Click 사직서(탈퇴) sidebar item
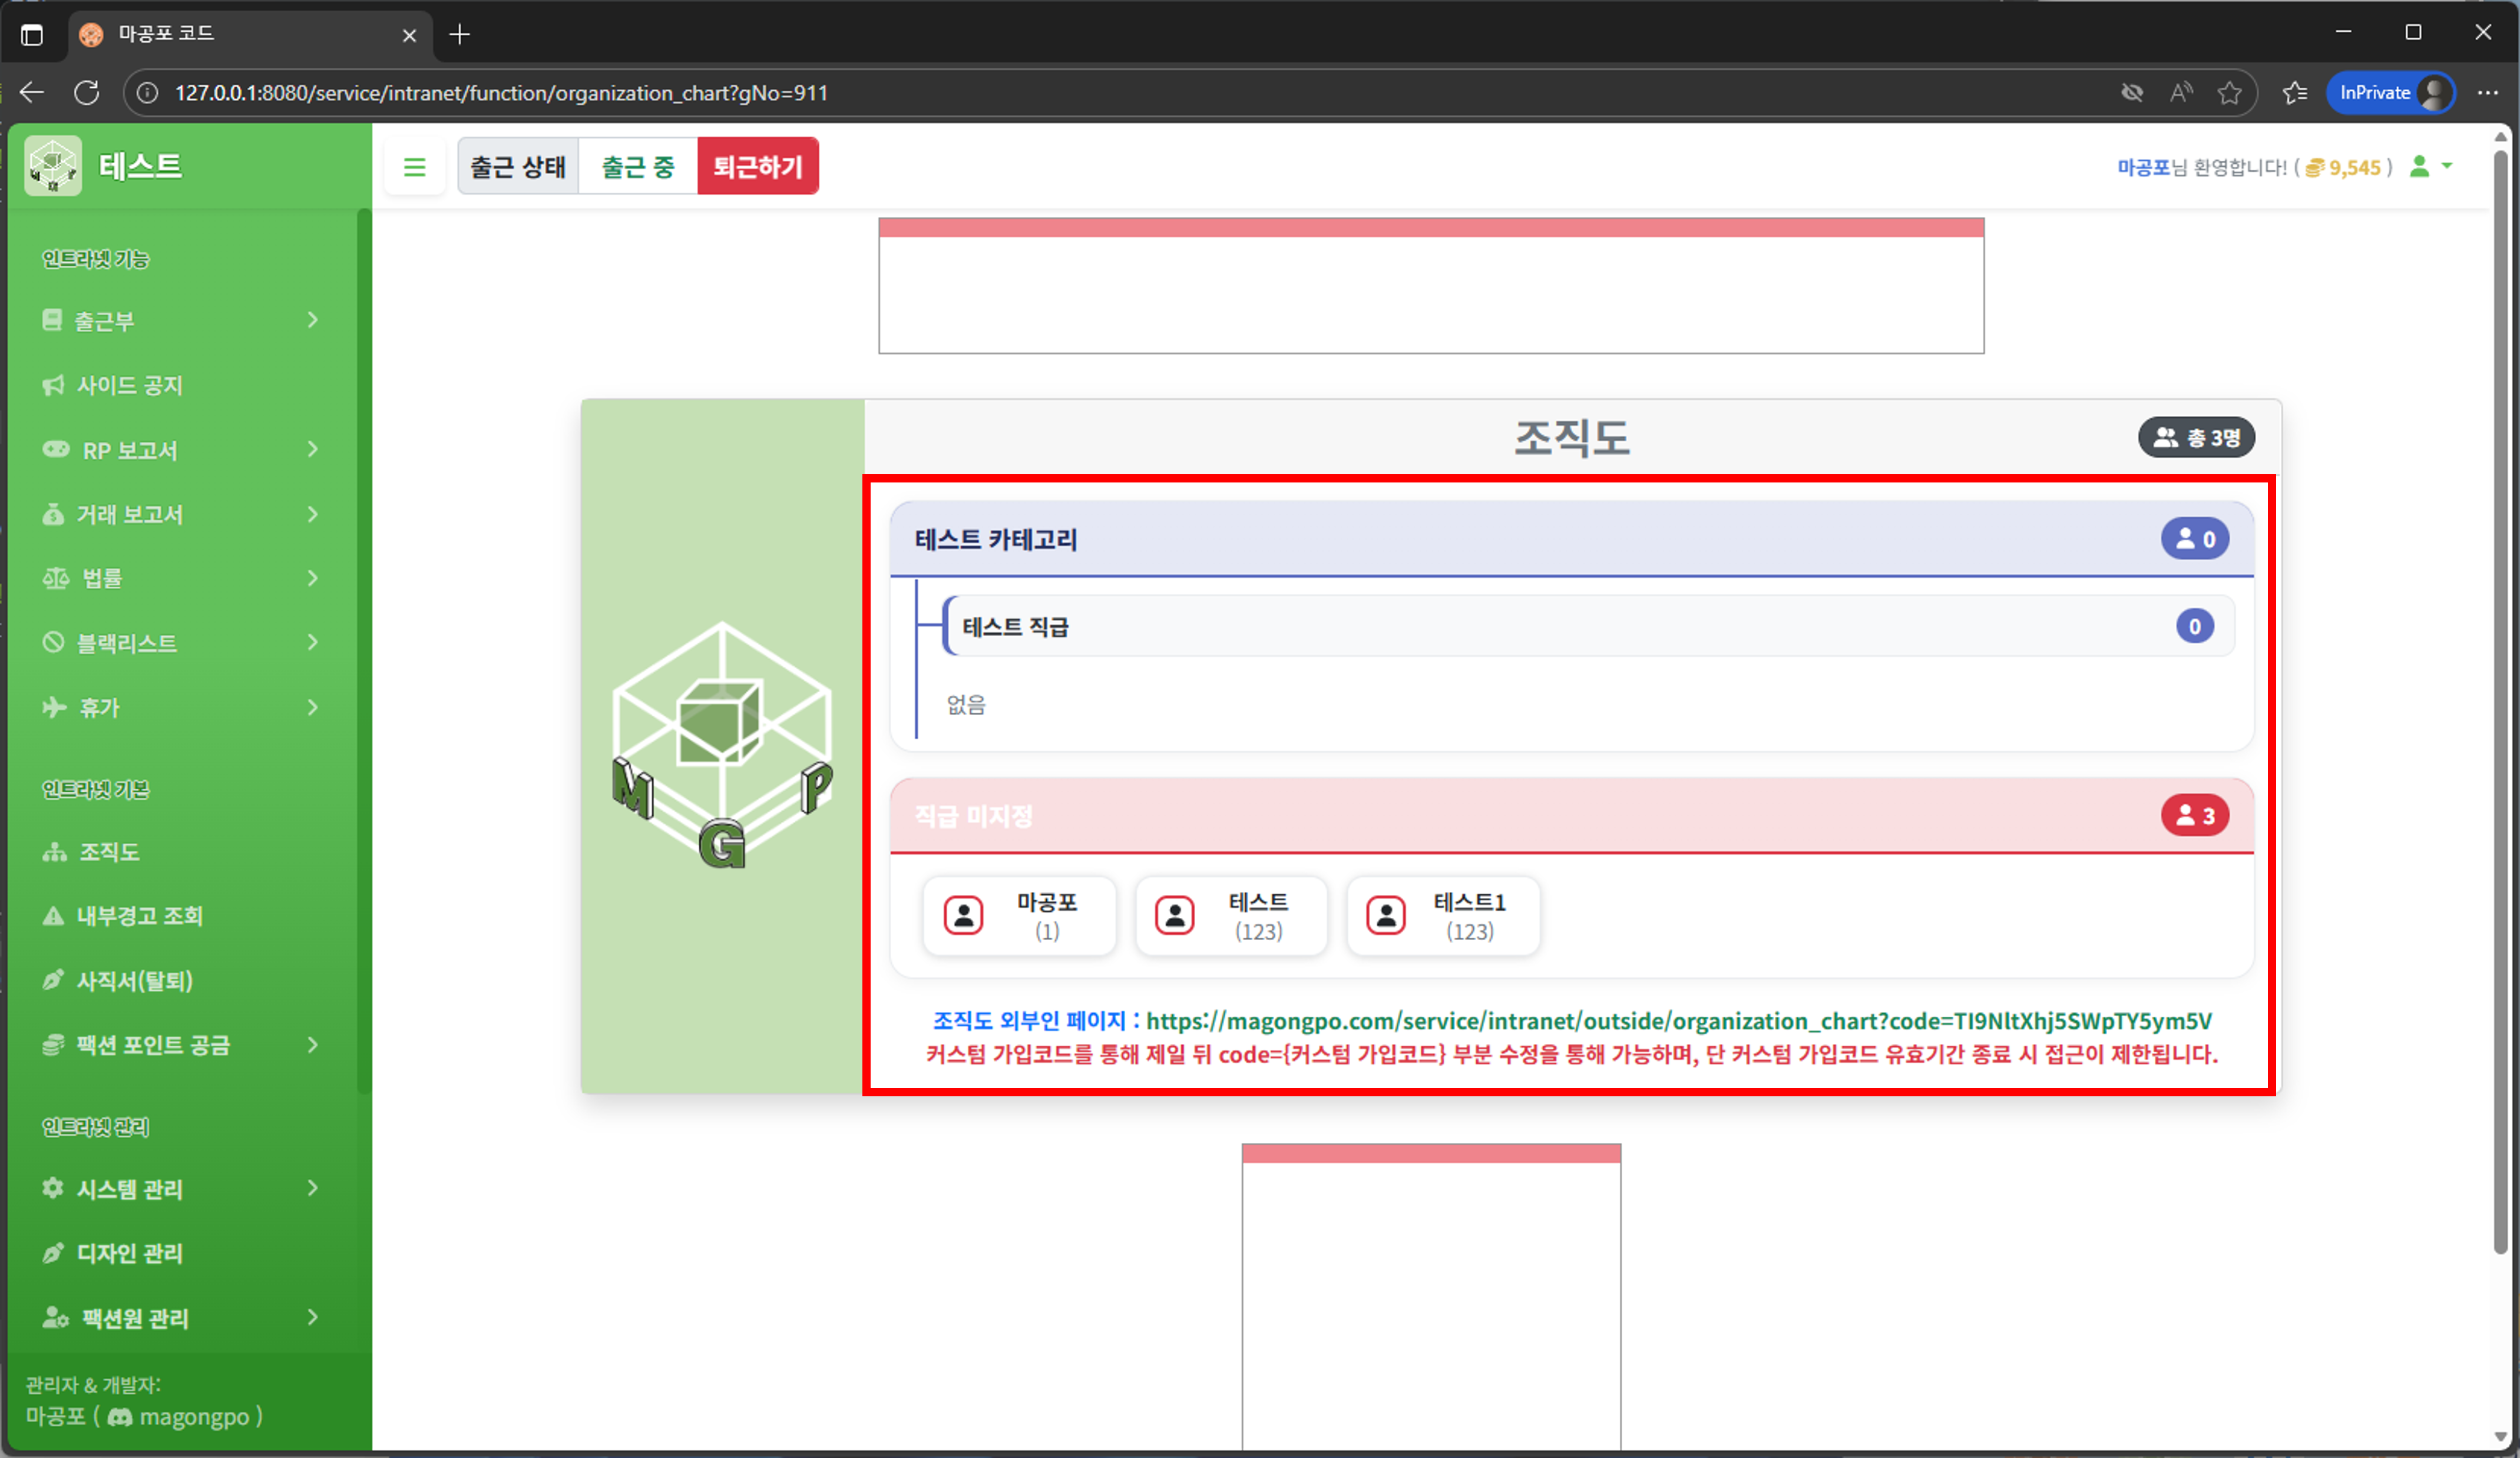 (133, 981)
